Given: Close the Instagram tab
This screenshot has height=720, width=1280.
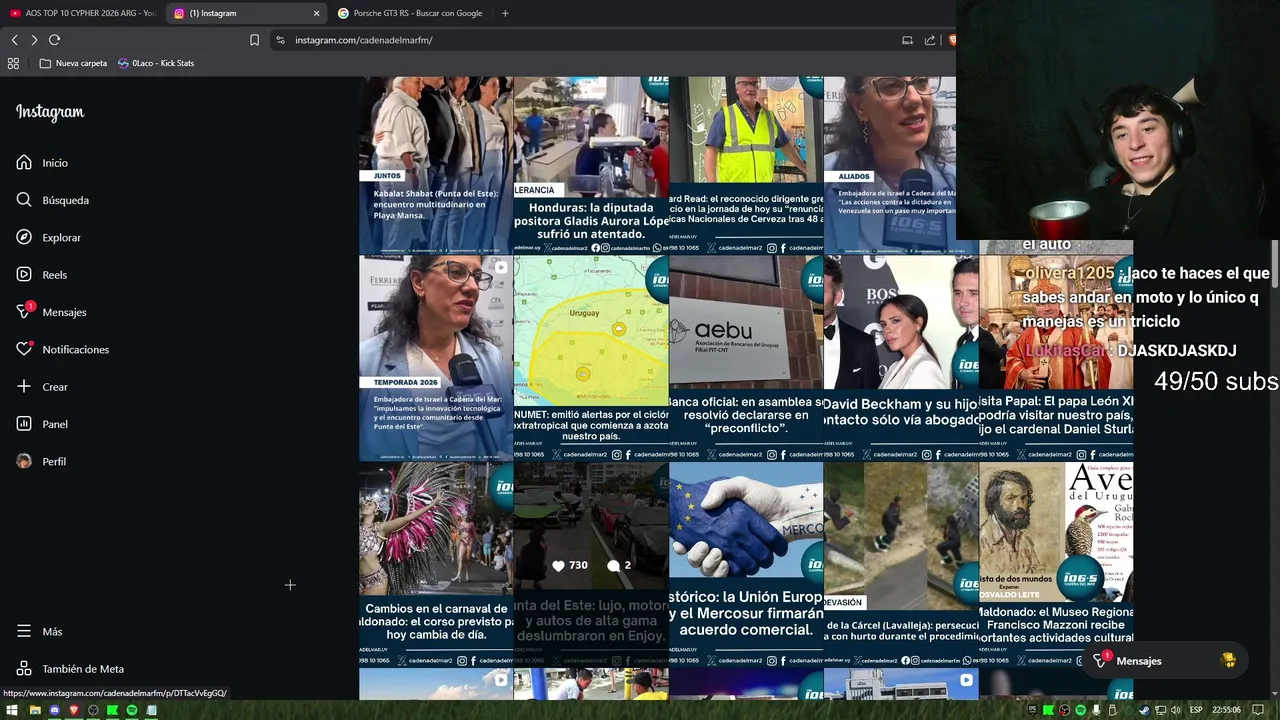Looking at the screenshot, I should tap(317, 13).
